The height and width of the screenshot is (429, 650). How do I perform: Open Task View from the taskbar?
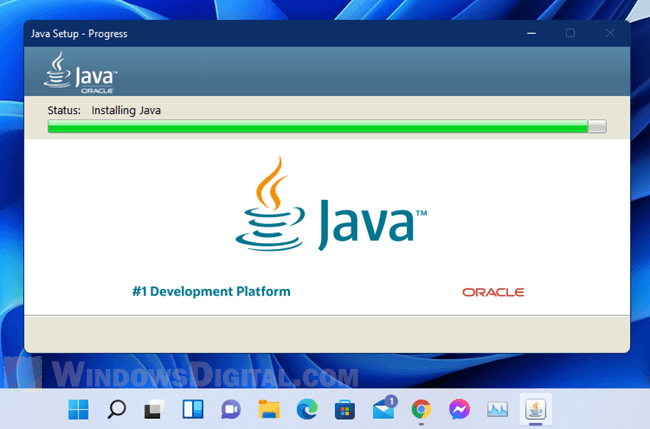tap(154, 410)
